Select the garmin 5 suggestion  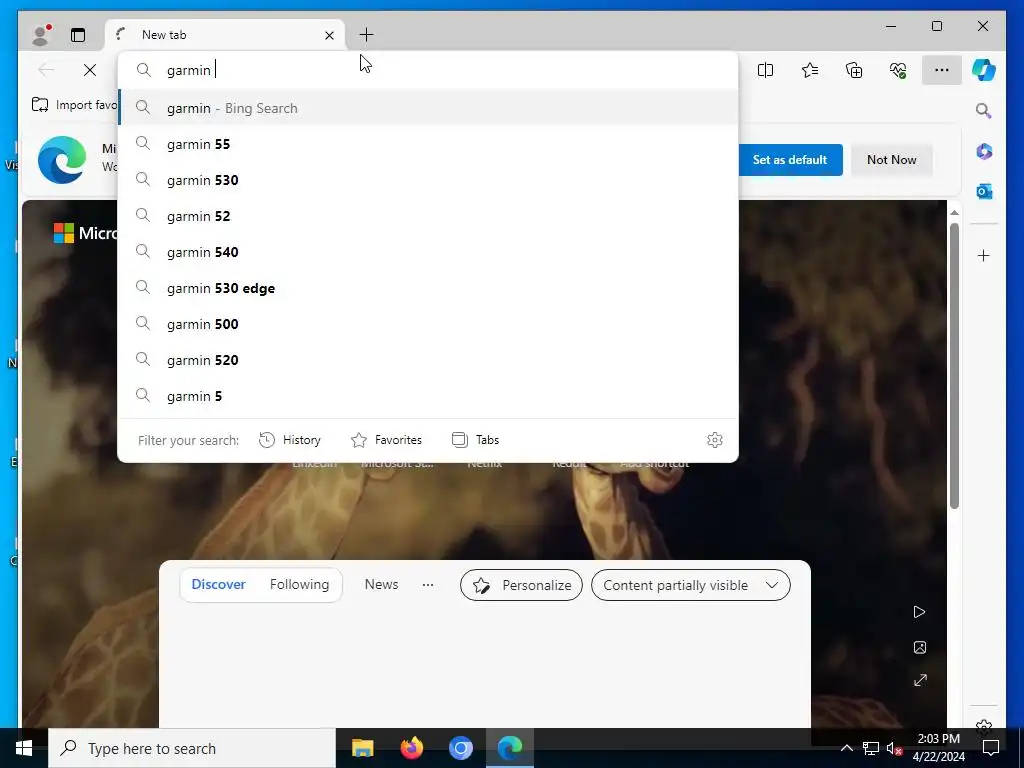click(428, 396)
